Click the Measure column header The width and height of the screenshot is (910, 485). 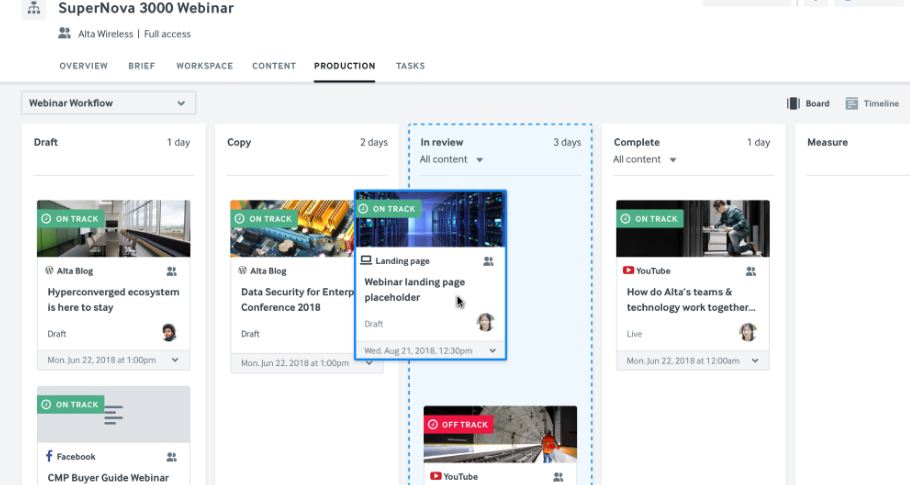point(827,142)
